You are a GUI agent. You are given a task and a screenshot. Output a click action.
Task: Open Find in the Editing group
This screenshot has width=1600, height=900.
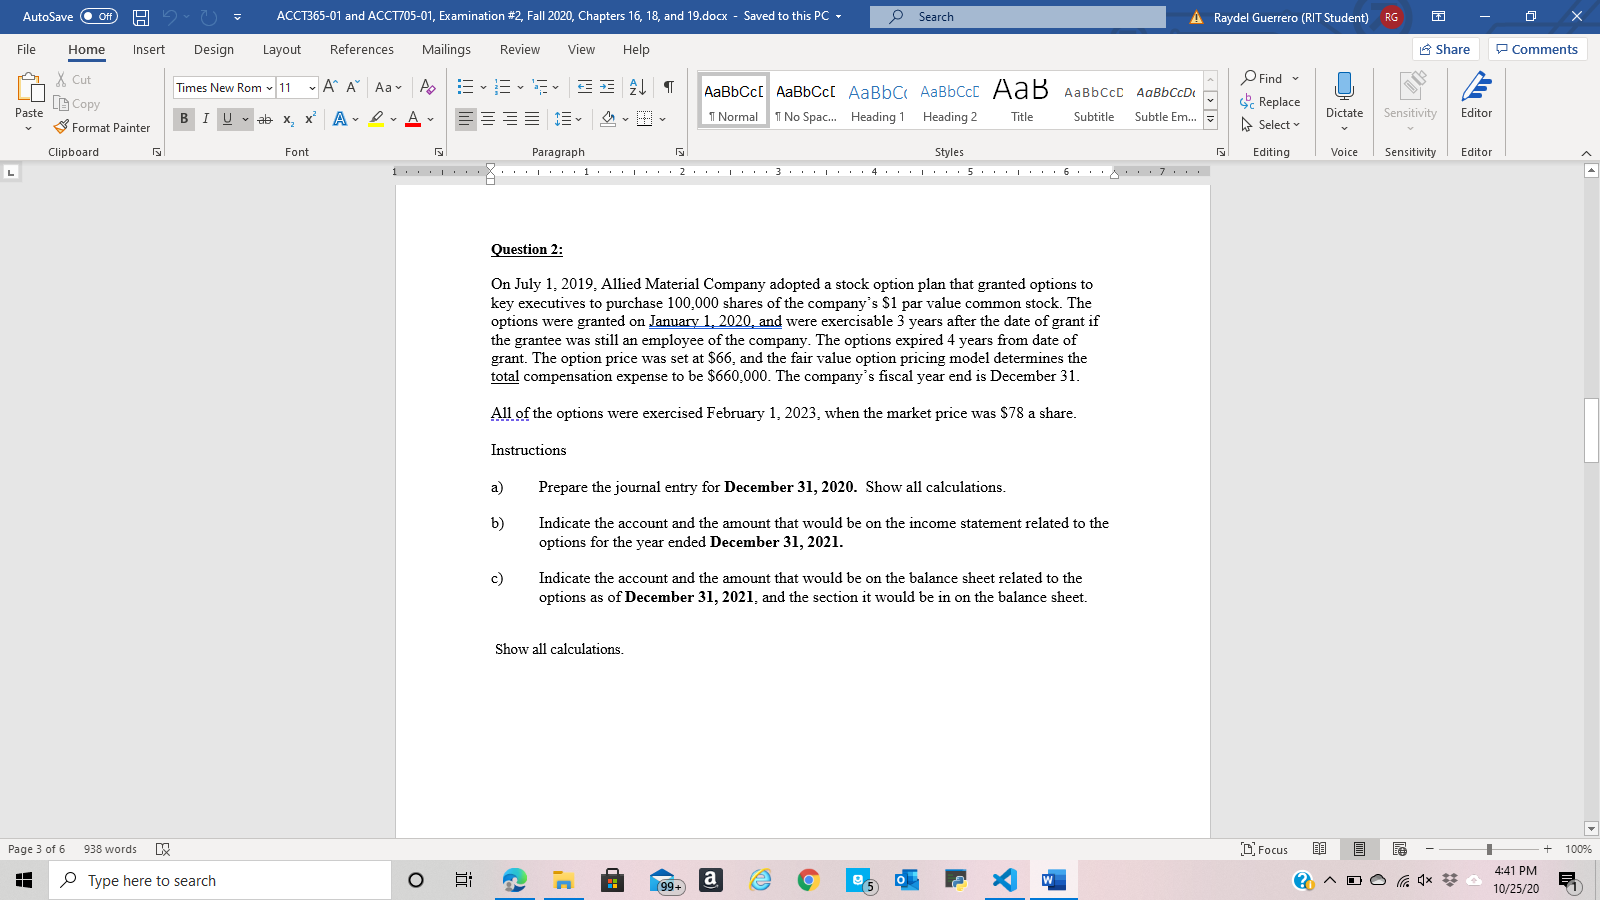tap(1268, 78)
